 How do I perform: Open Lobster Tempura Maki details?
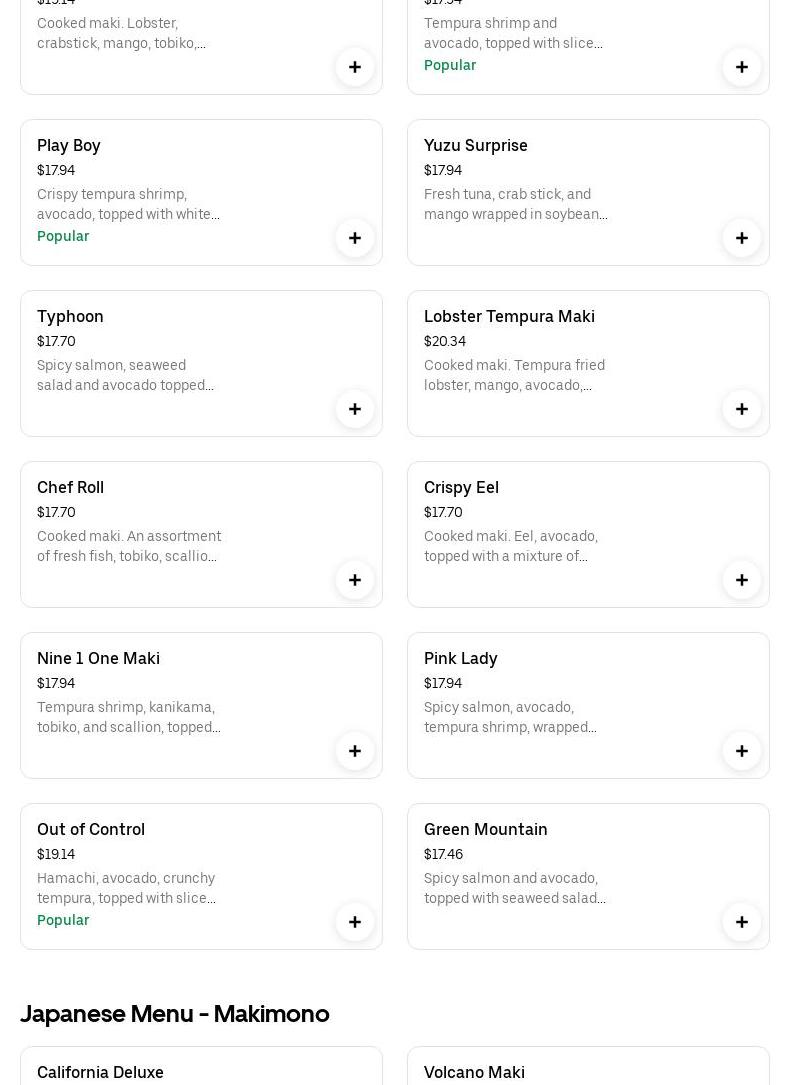[x=509, y=316]
